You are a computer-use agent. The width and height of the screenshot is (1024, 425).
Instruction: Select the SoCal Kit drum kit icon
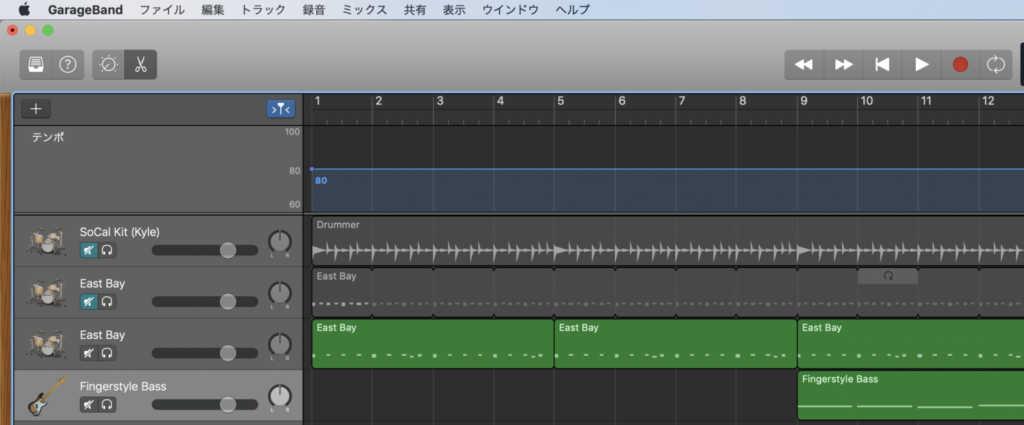tap(46, 241)
